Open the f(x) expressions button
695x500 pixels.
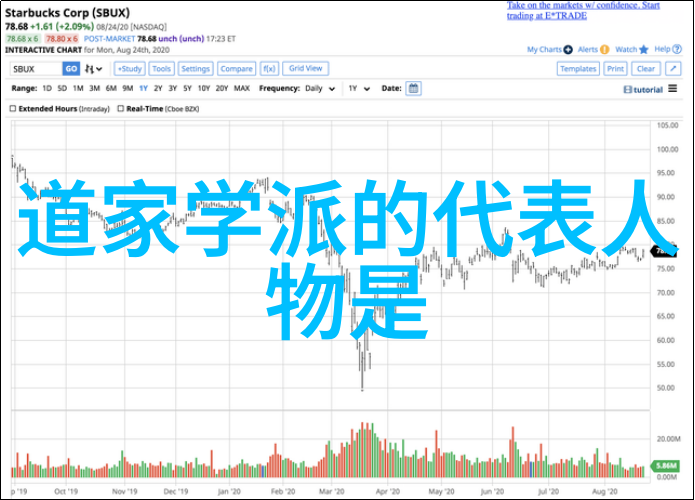pos(269,69)
